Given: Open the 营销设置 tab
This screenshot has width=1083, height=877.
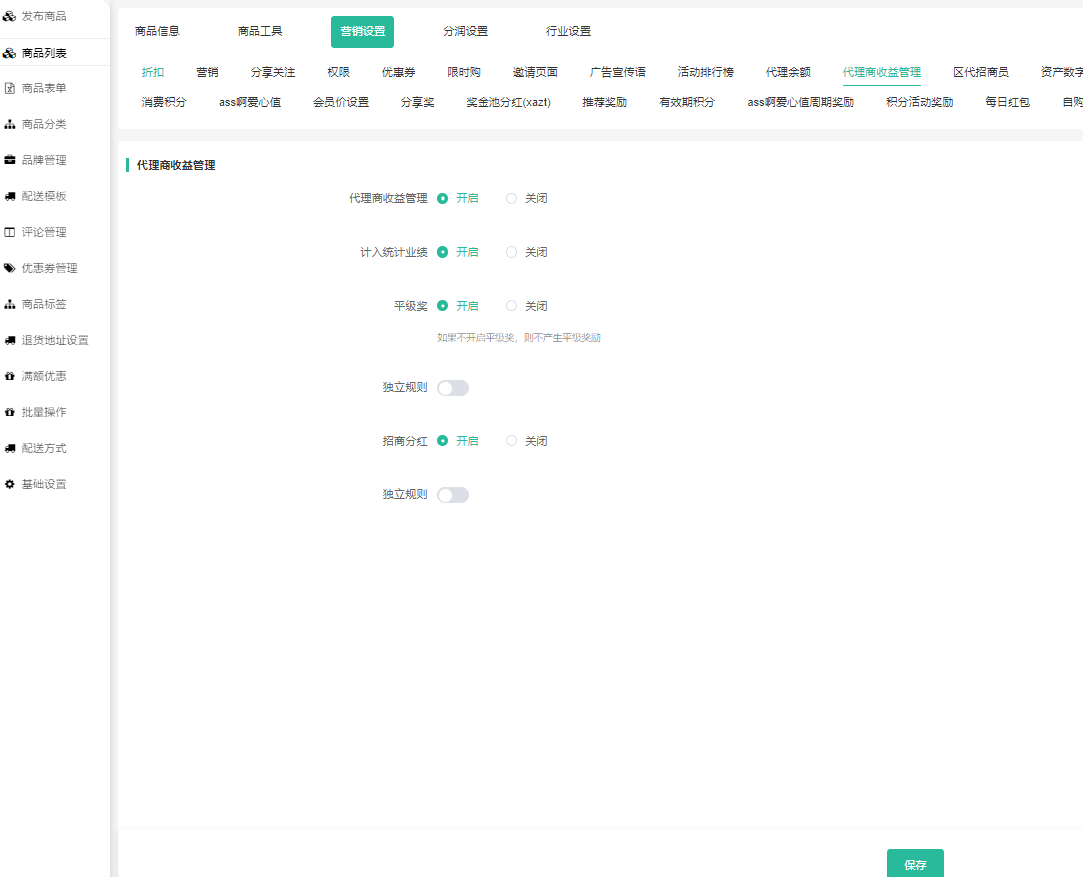Looking at the screenshot, I should click(x=363, y=32).
